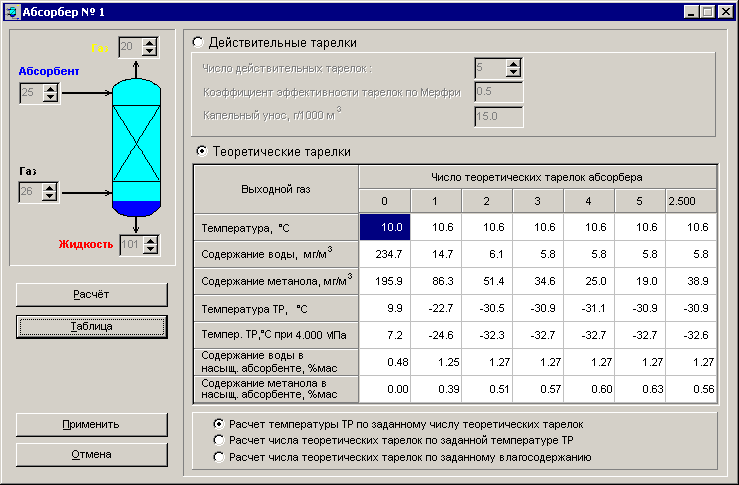Click absorbent water content cell 1.25
The width and height of the screenshot is (739, 485).
(436, 362)
